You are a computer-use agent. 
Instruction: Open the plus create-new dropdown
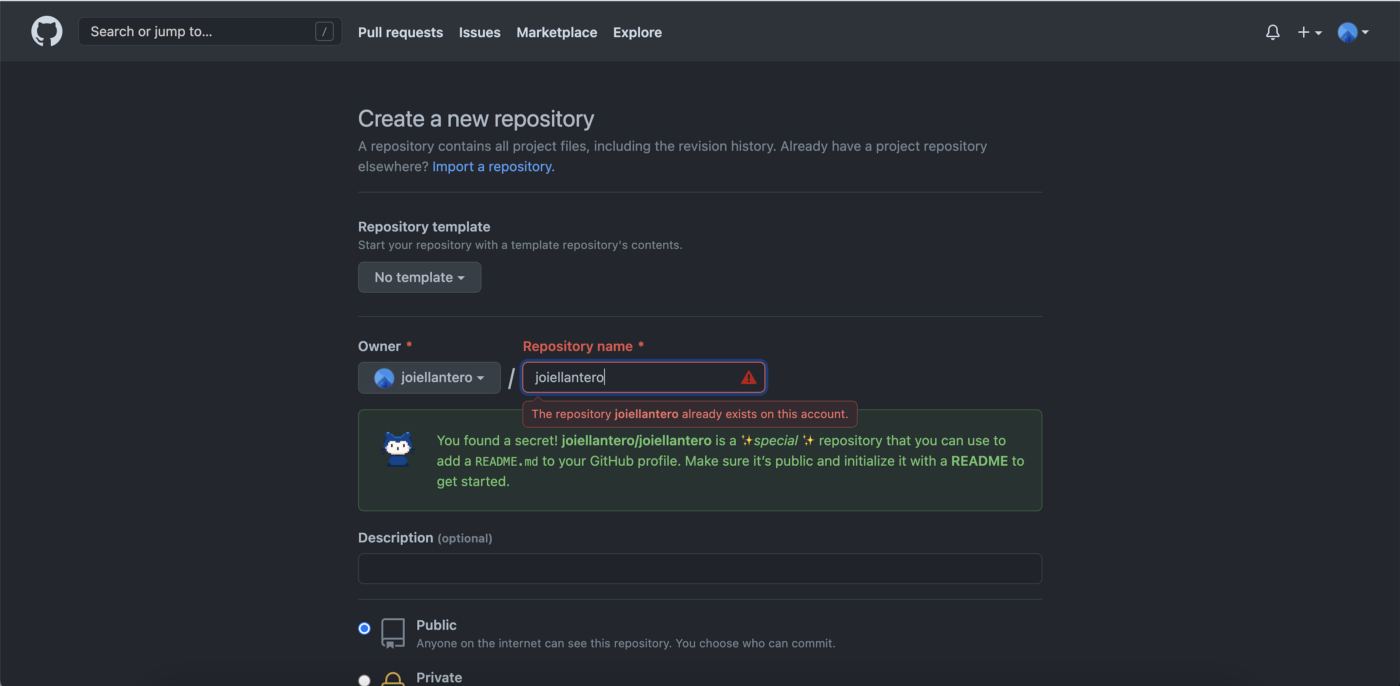(x=1309, y=31)
